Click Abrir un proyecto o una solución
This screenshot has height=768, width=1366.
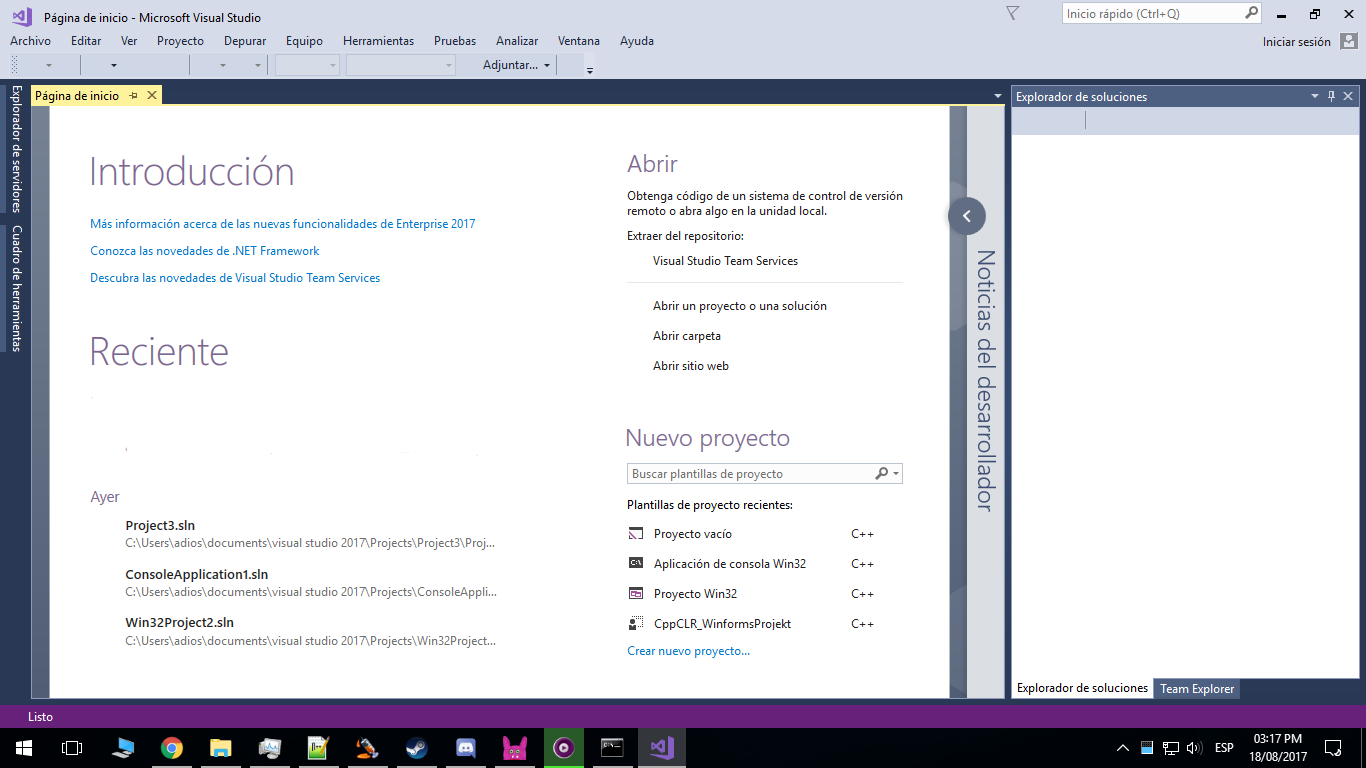(x=740, y=306)
